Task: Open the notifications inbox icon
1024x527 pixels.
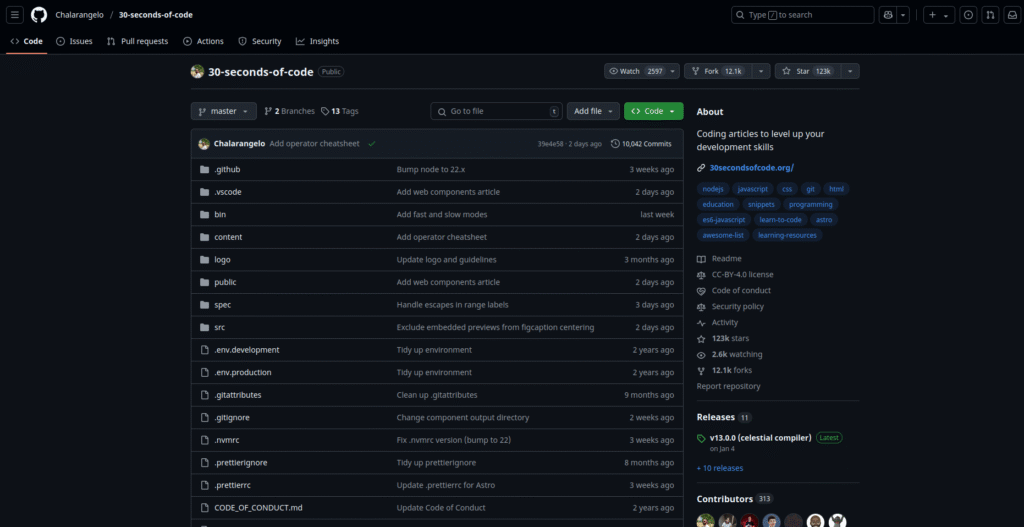Action: [1011, 14]
